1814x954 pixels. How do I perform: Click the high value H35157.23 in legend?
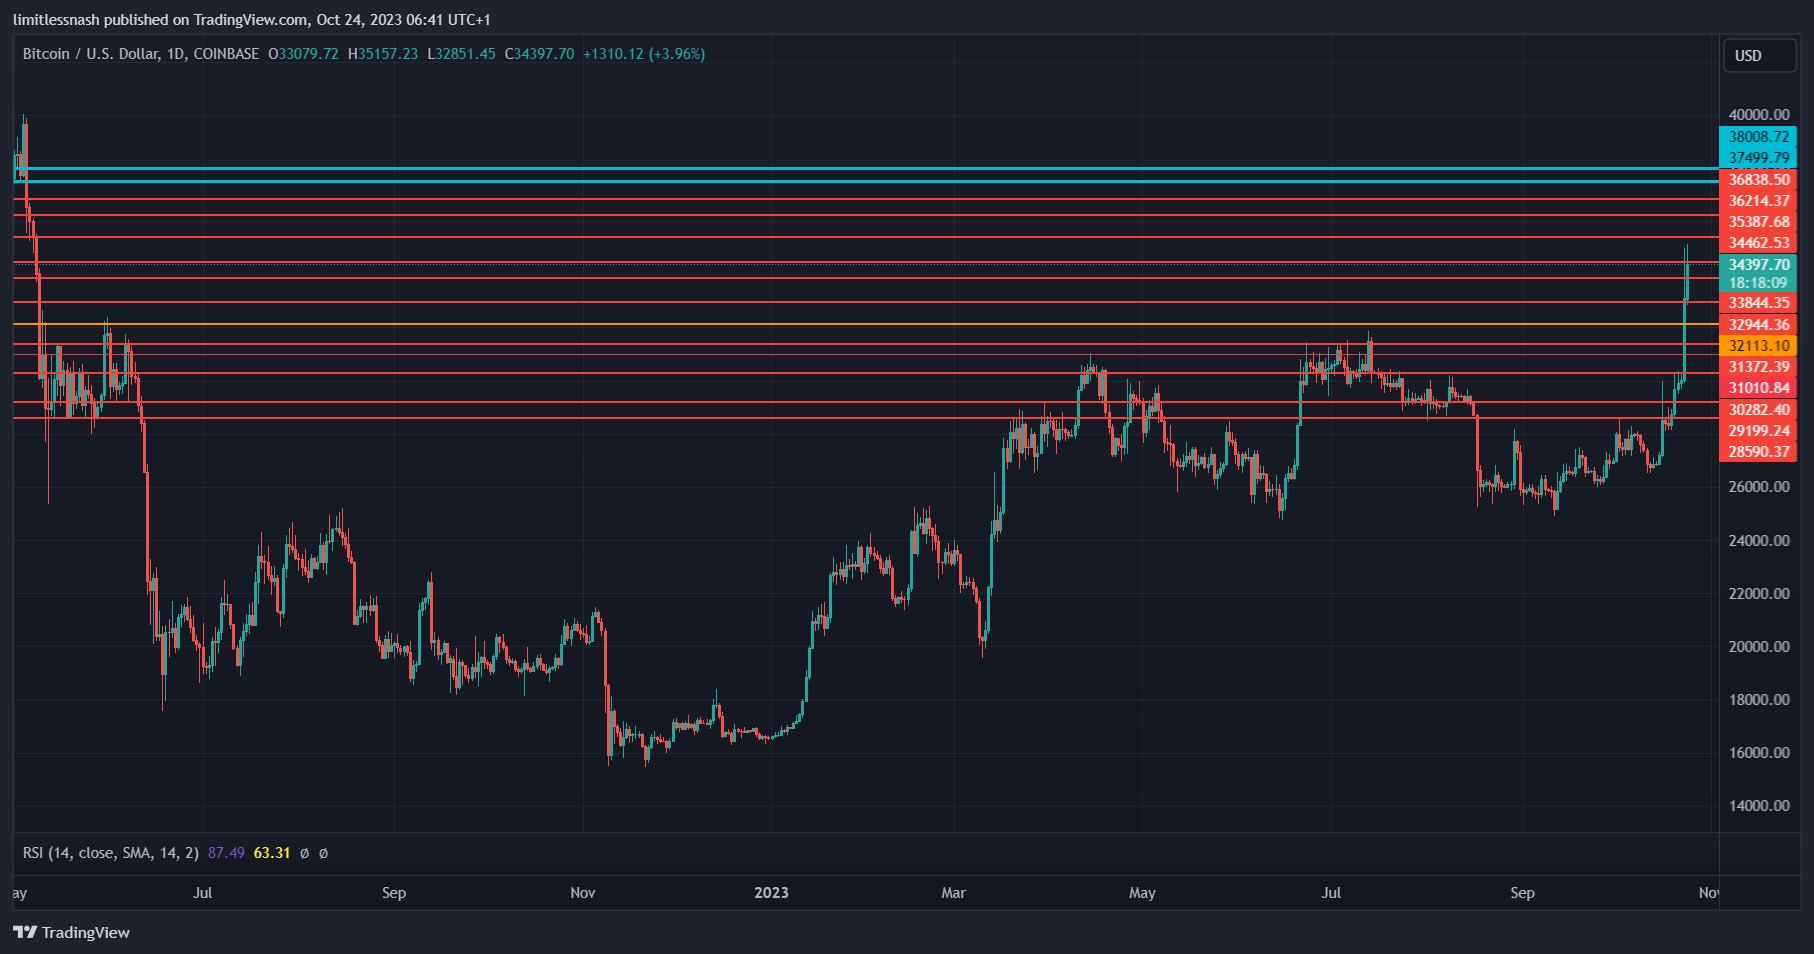click(383, 54)
